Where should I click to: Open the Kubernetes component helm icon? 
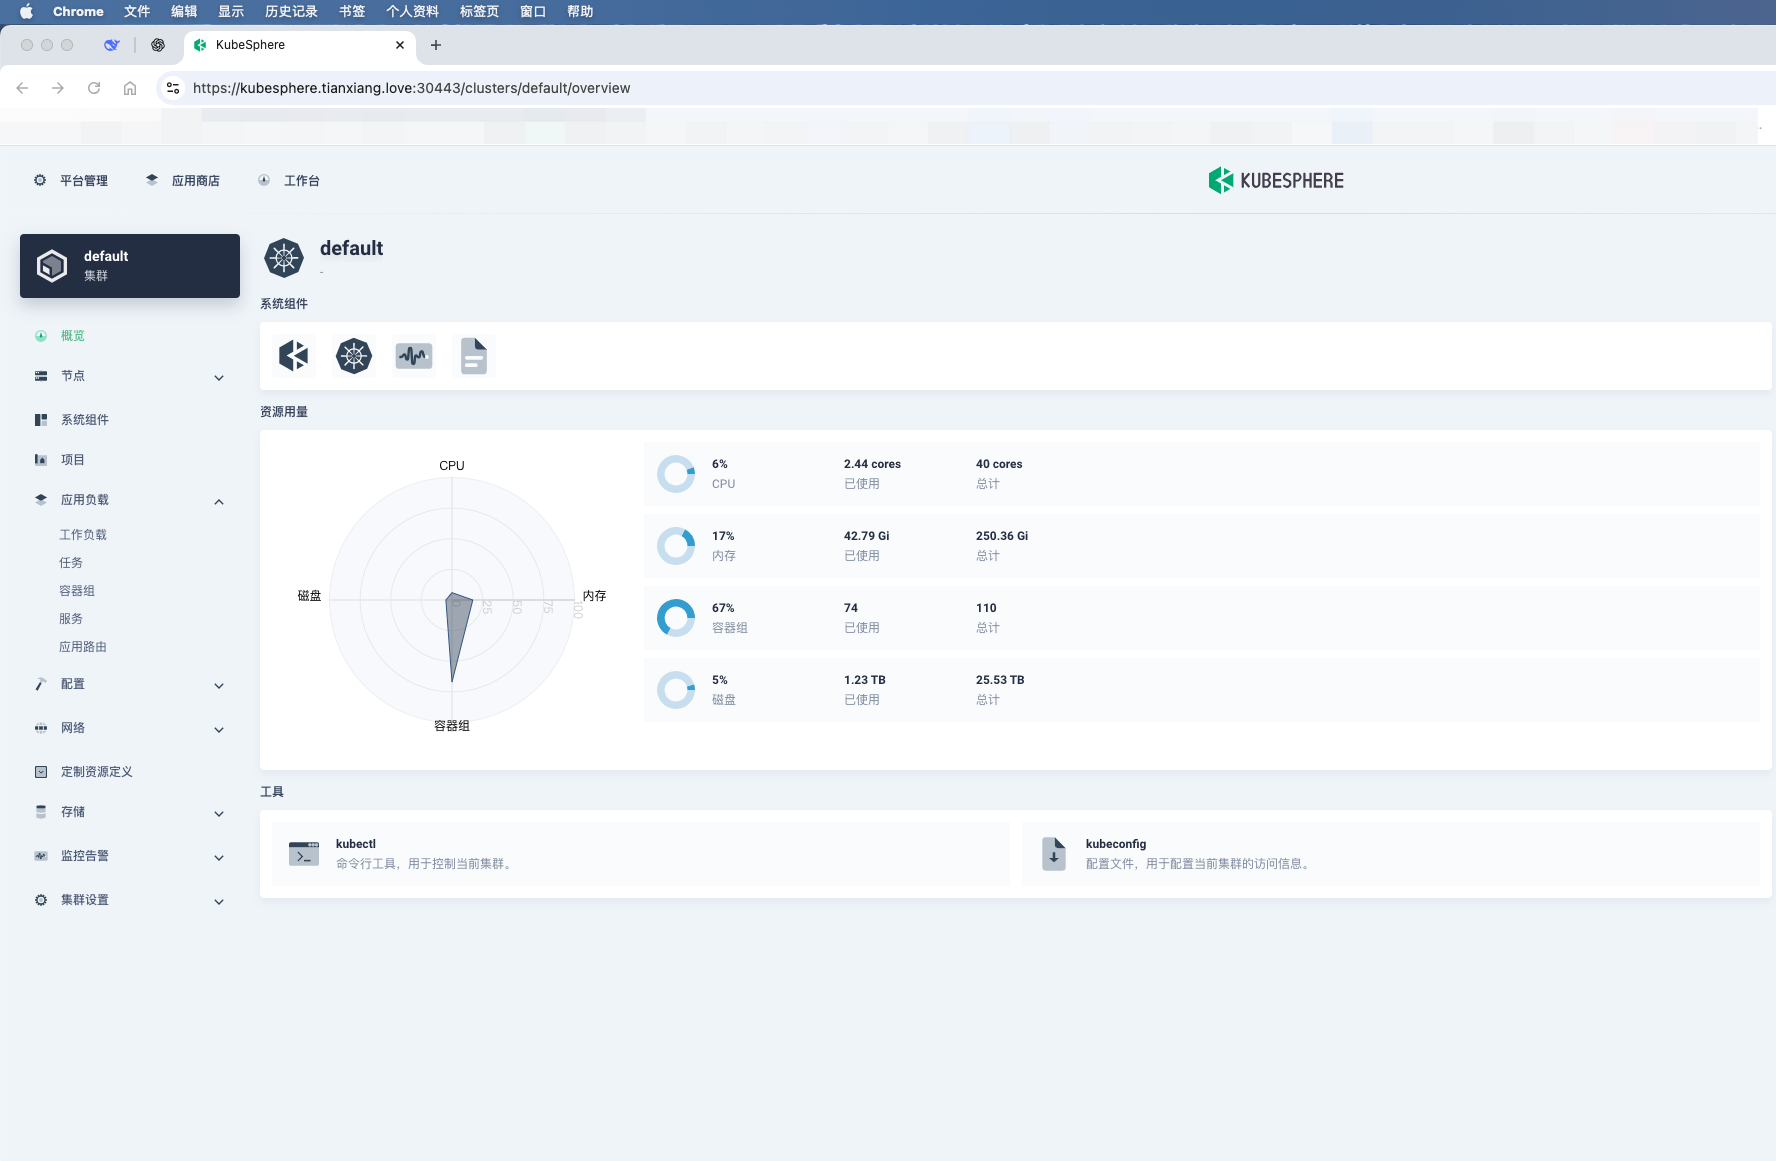pyautogui.click(x=354, y=356)
